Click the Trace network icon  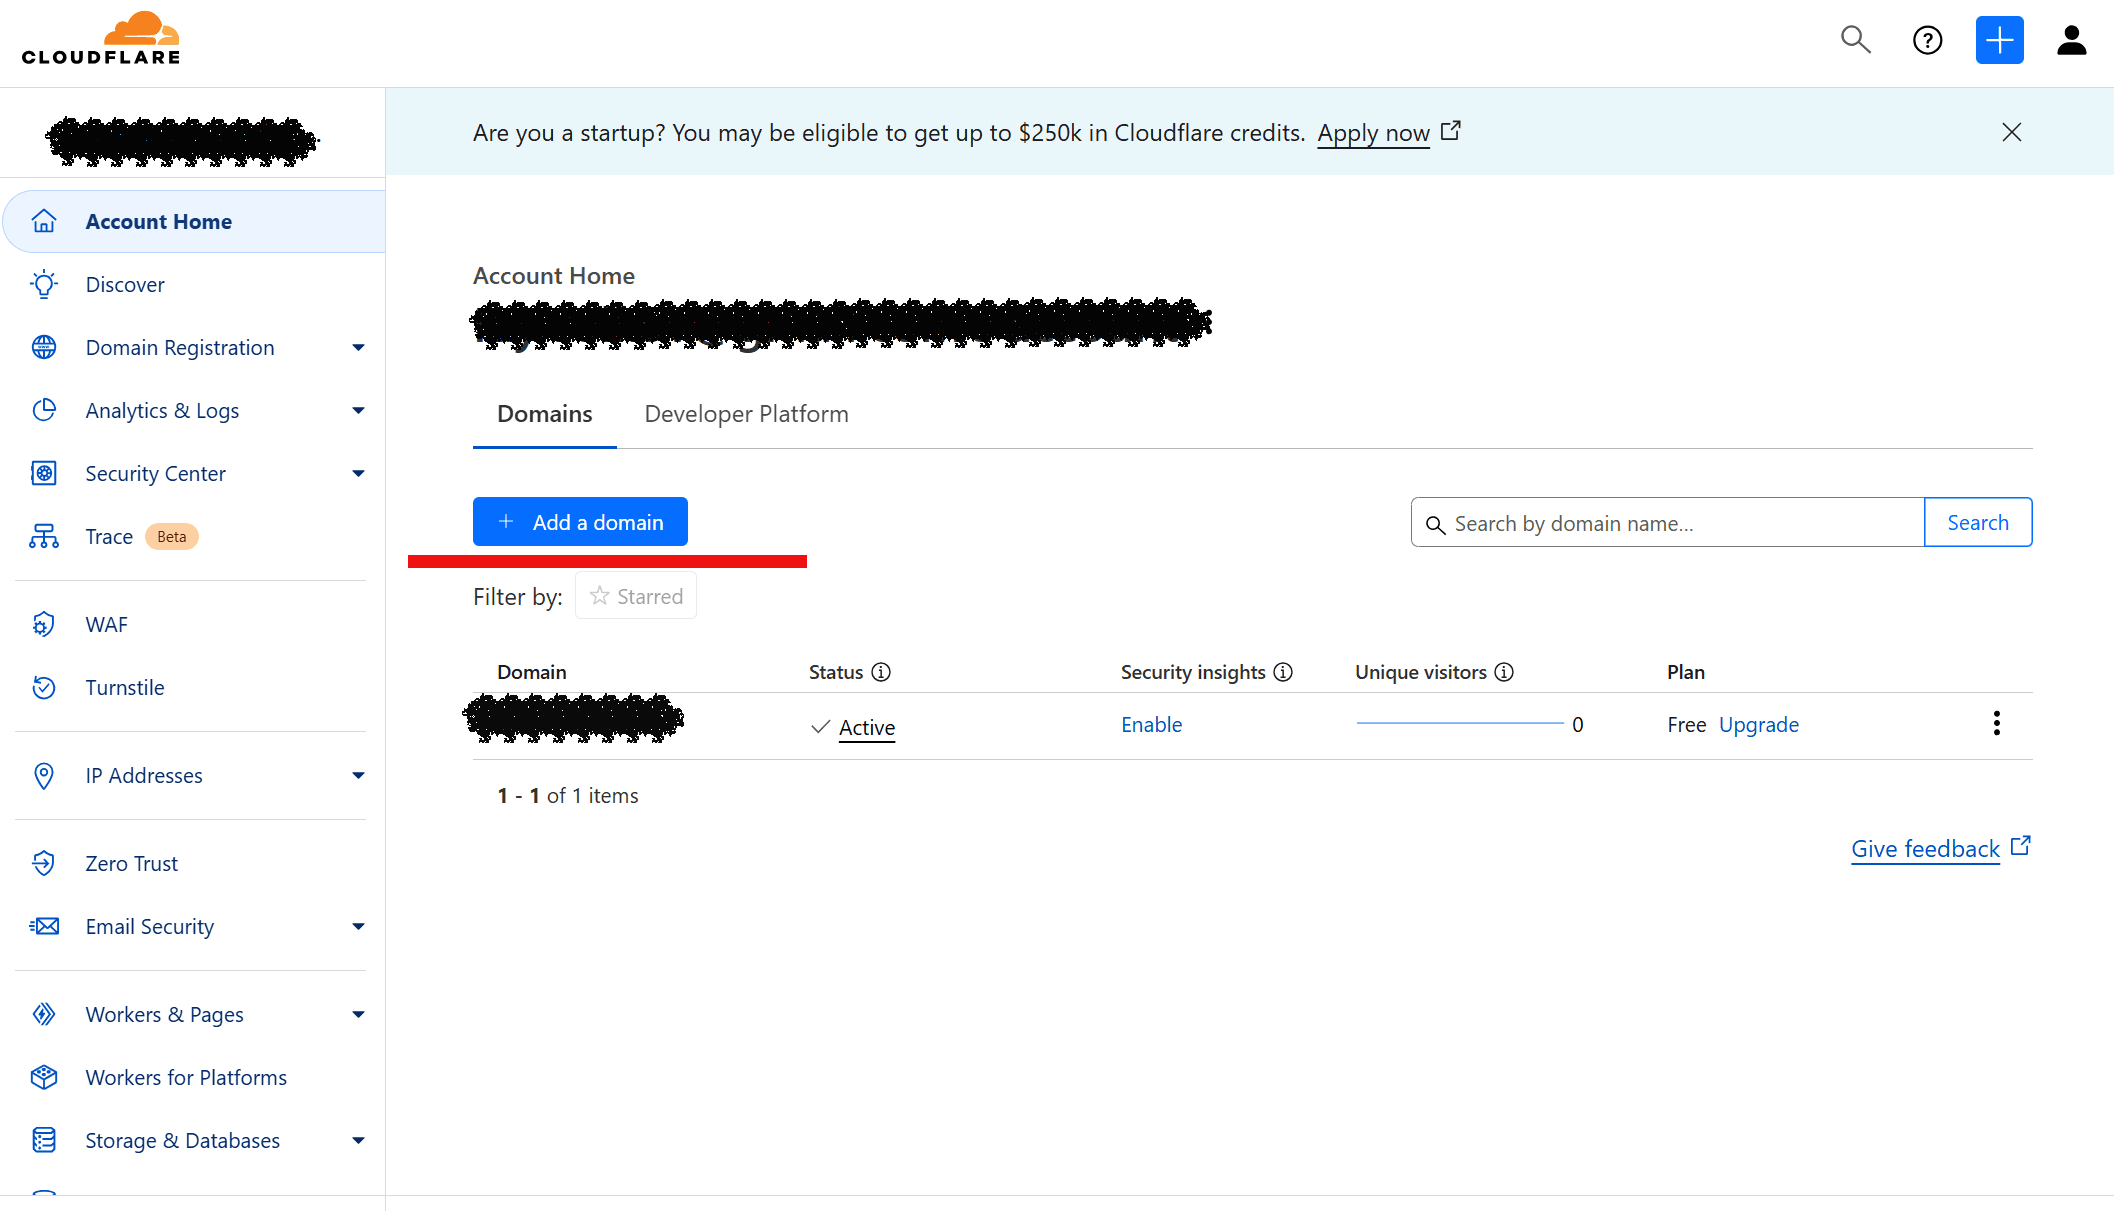[x=44, y=536]
